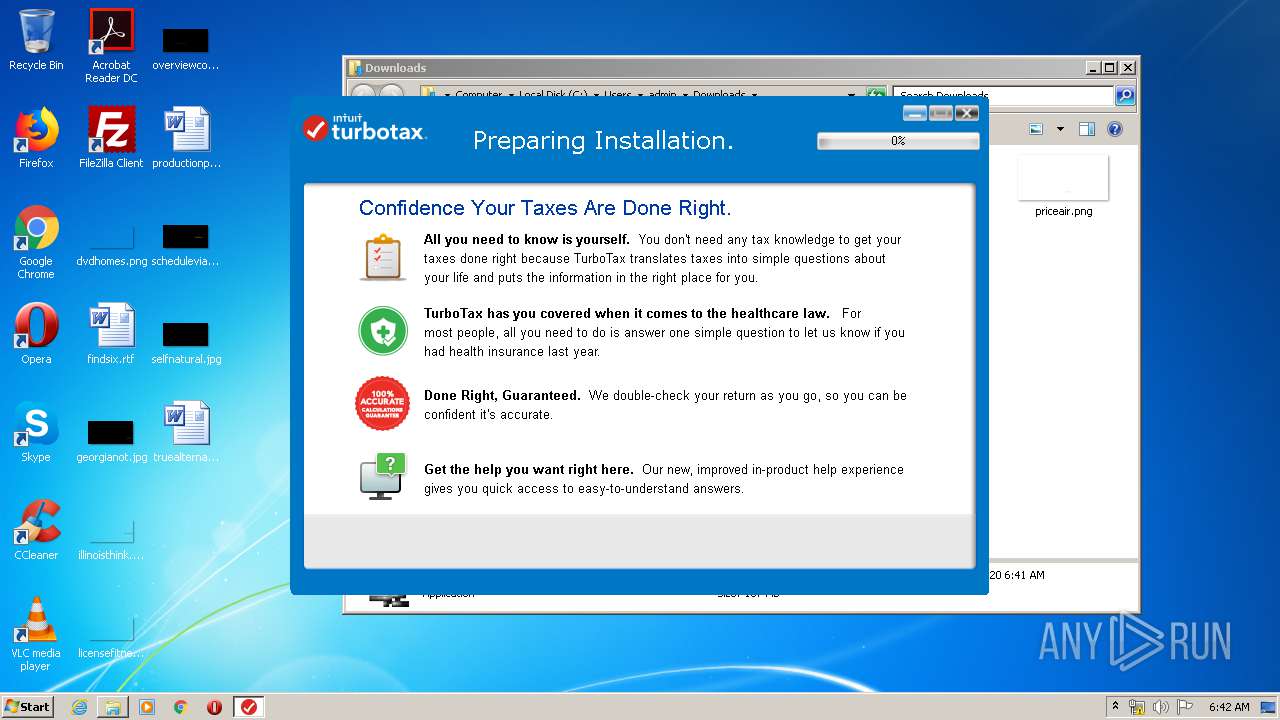Open Opera from the taskbar
The image size is (1280, 720).
(214, 707)
